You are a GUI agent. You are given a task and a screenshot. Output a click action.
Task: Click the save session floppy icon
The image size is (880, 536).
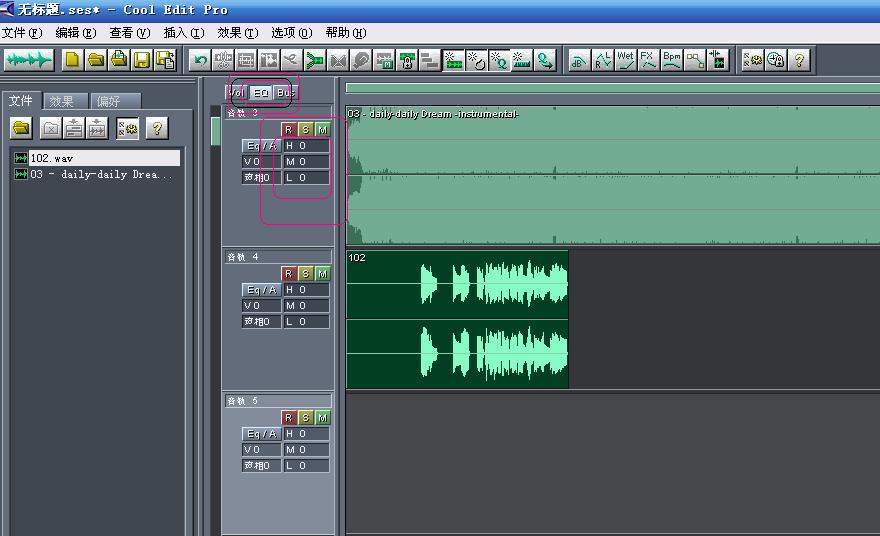pyautogui.click(x=143, y=60)
